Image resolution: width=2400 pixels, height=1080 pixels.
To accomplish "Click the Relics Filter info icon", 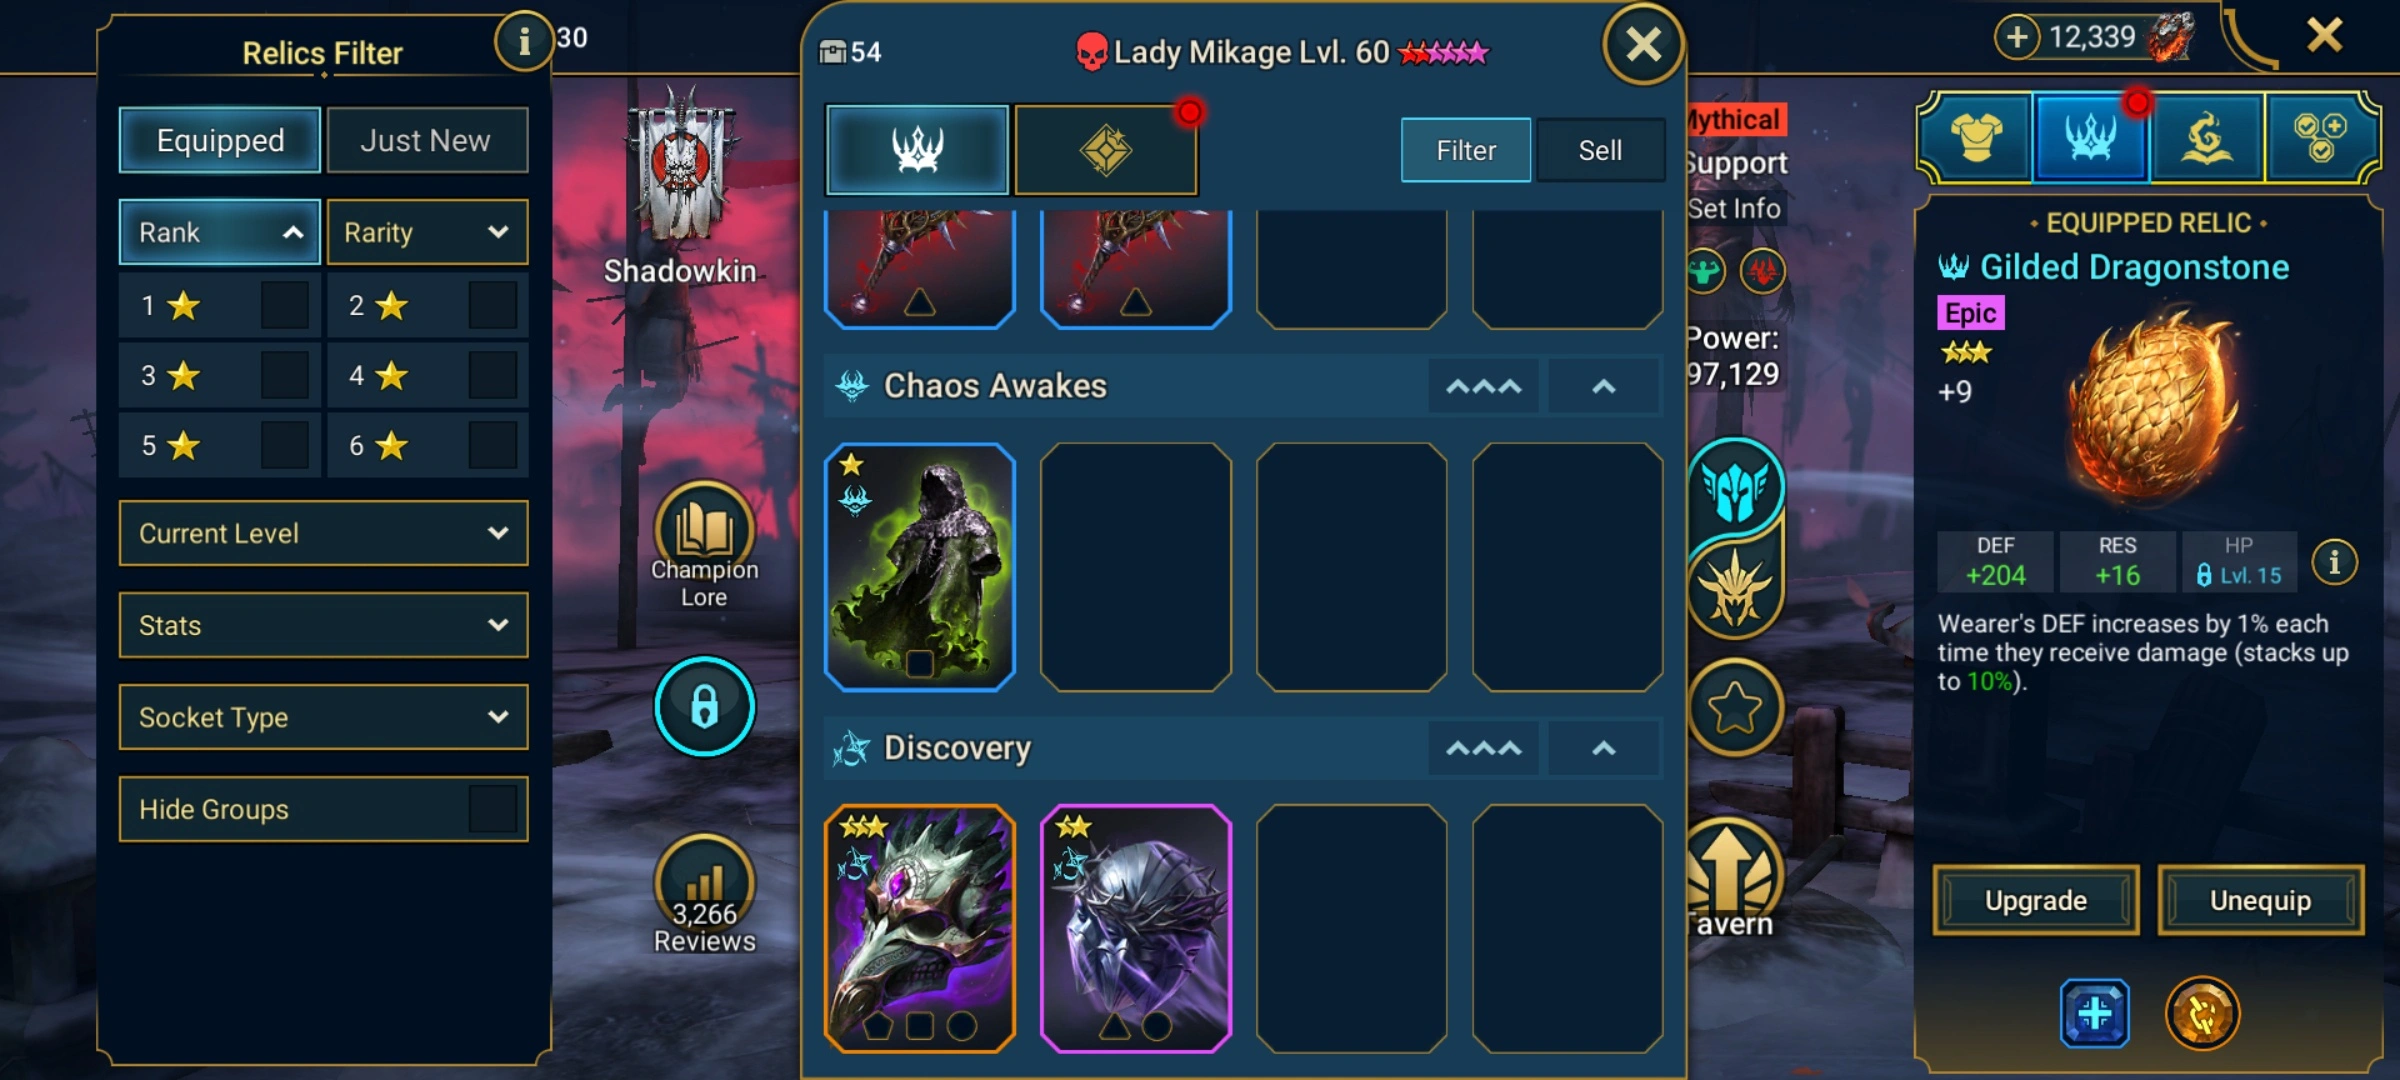I will [524, 41].
